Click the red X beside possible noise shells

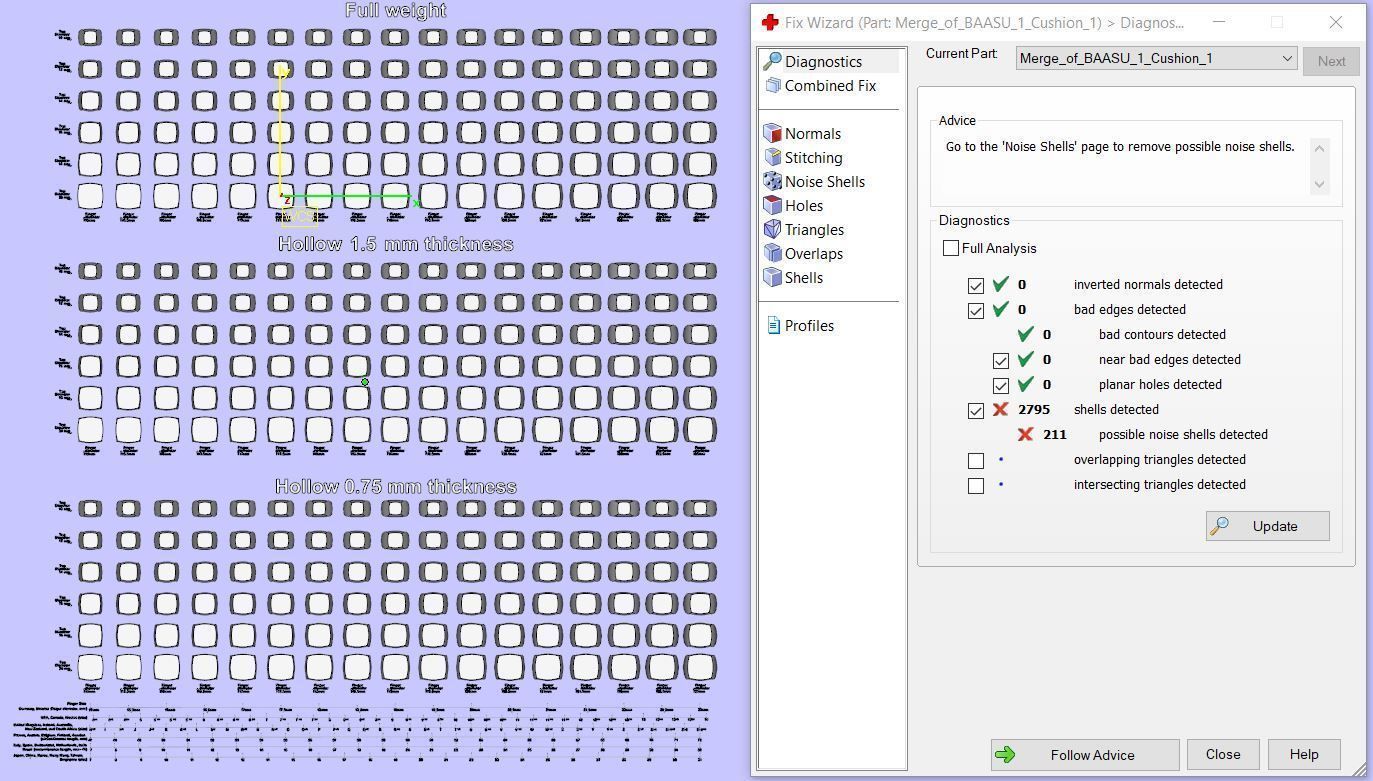[1025, 435]
